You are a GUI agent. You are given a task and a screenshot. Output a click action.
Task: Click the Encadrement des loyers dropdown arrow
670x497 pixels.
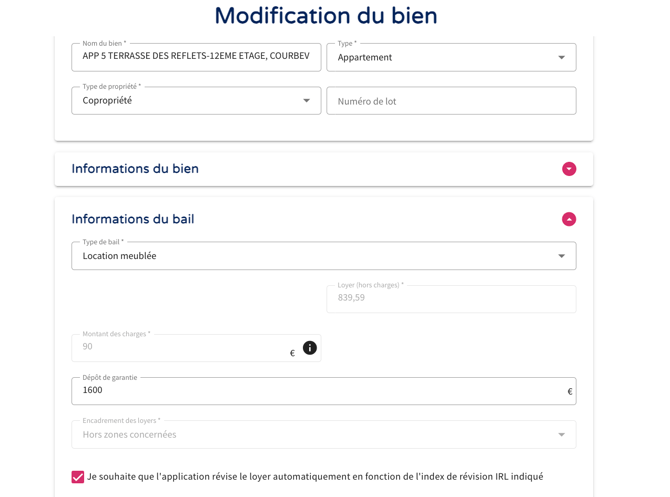click(x=561, y=435)
